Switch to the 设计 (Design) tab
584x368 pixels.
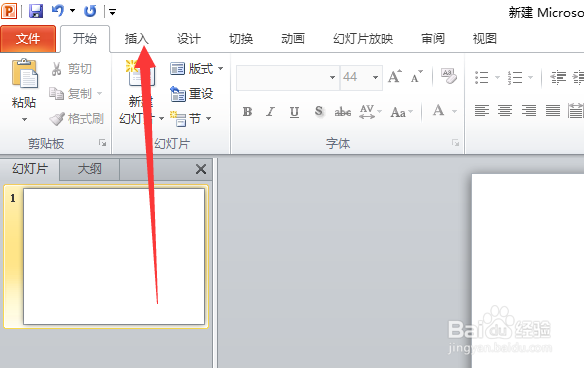(189, 39)
